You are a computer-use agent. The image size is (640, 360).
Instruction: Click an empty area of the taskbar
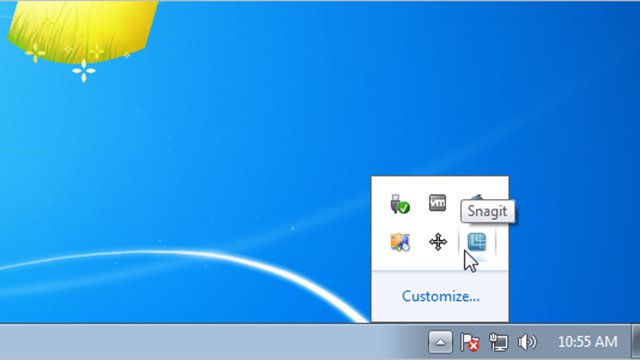pyautogui.click(x=204, y=342)
